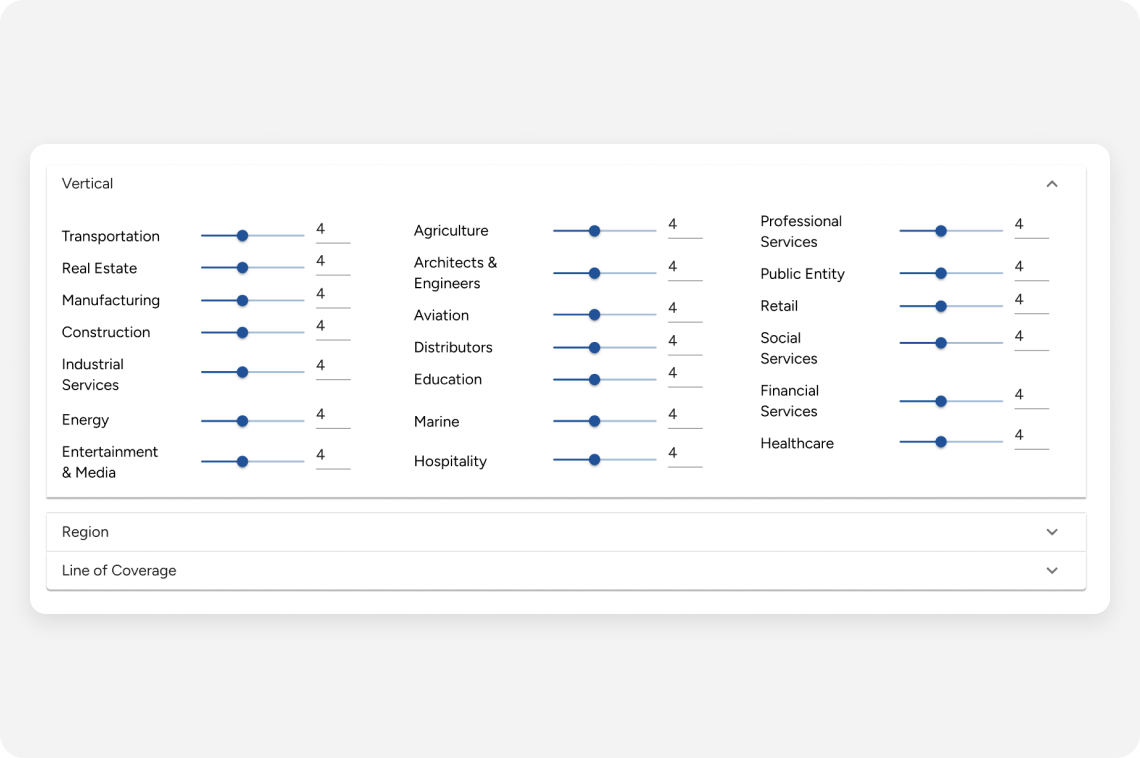Click the Real Estate slider handle
The height and width of the screenshot is (758, 1140).
(243, 267)
